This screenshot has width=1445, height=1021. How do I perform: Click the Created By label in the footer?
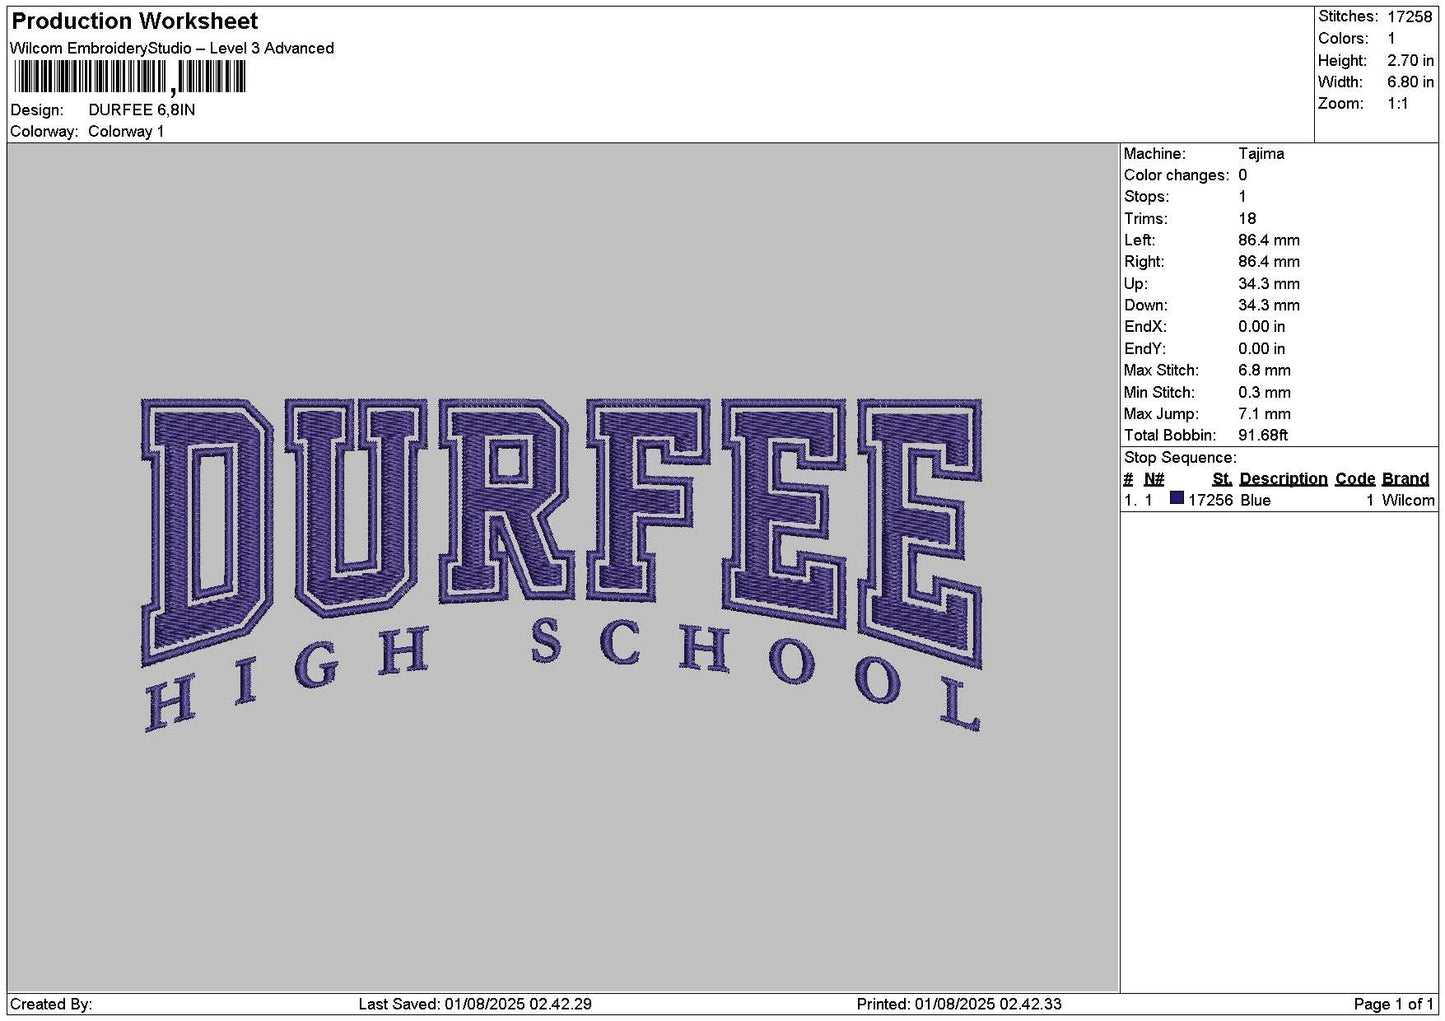[x=51, y=1004]
